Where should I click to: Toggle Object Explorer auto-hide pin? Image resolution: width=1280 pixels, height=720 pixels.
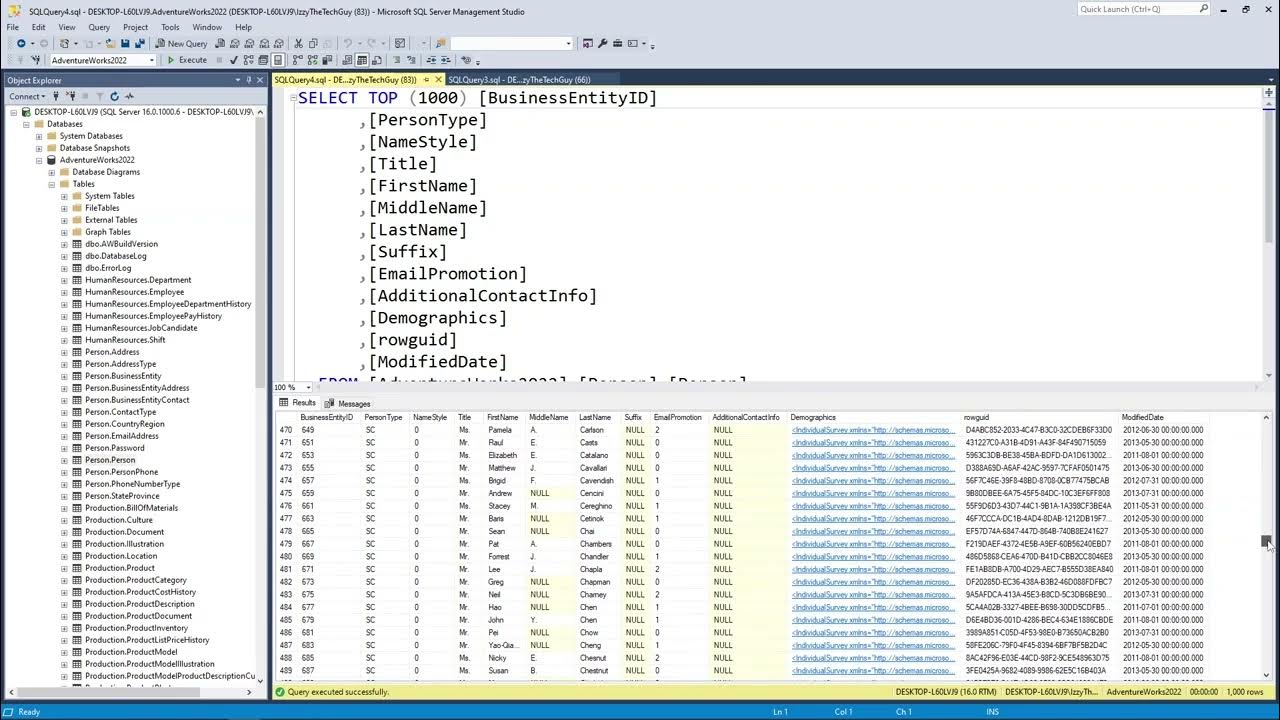pos(248,80)
